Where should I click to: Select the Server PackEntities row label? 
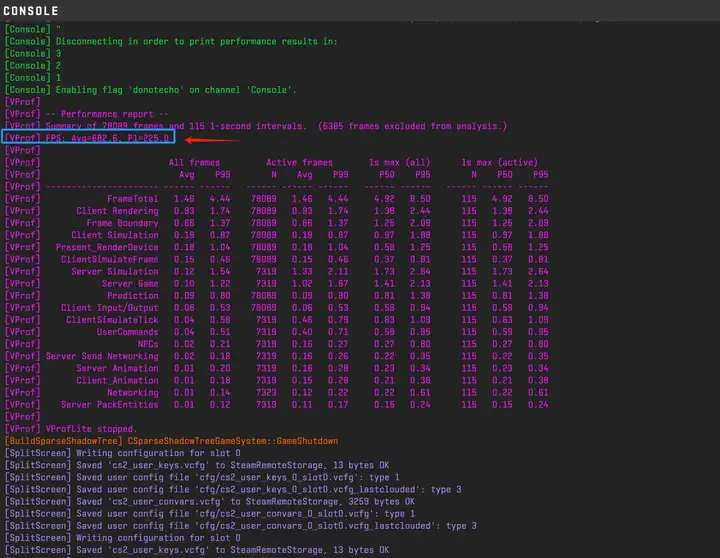[x=110, y=405]
